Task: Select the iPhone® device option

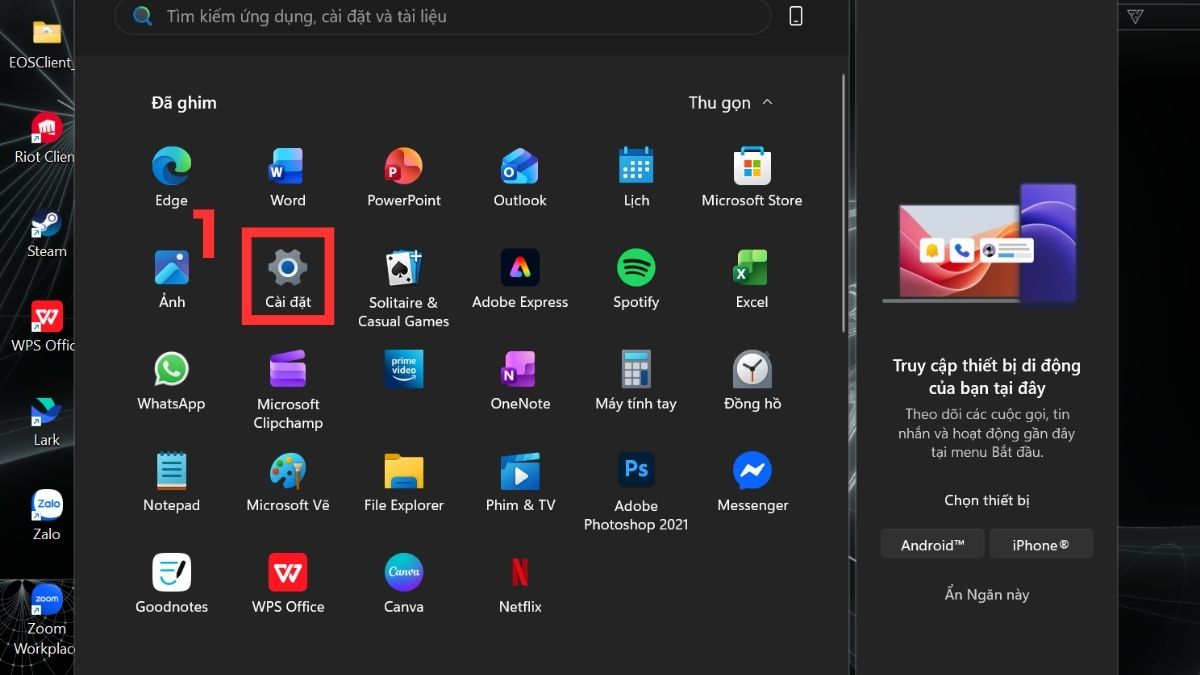Action: 1041,544
